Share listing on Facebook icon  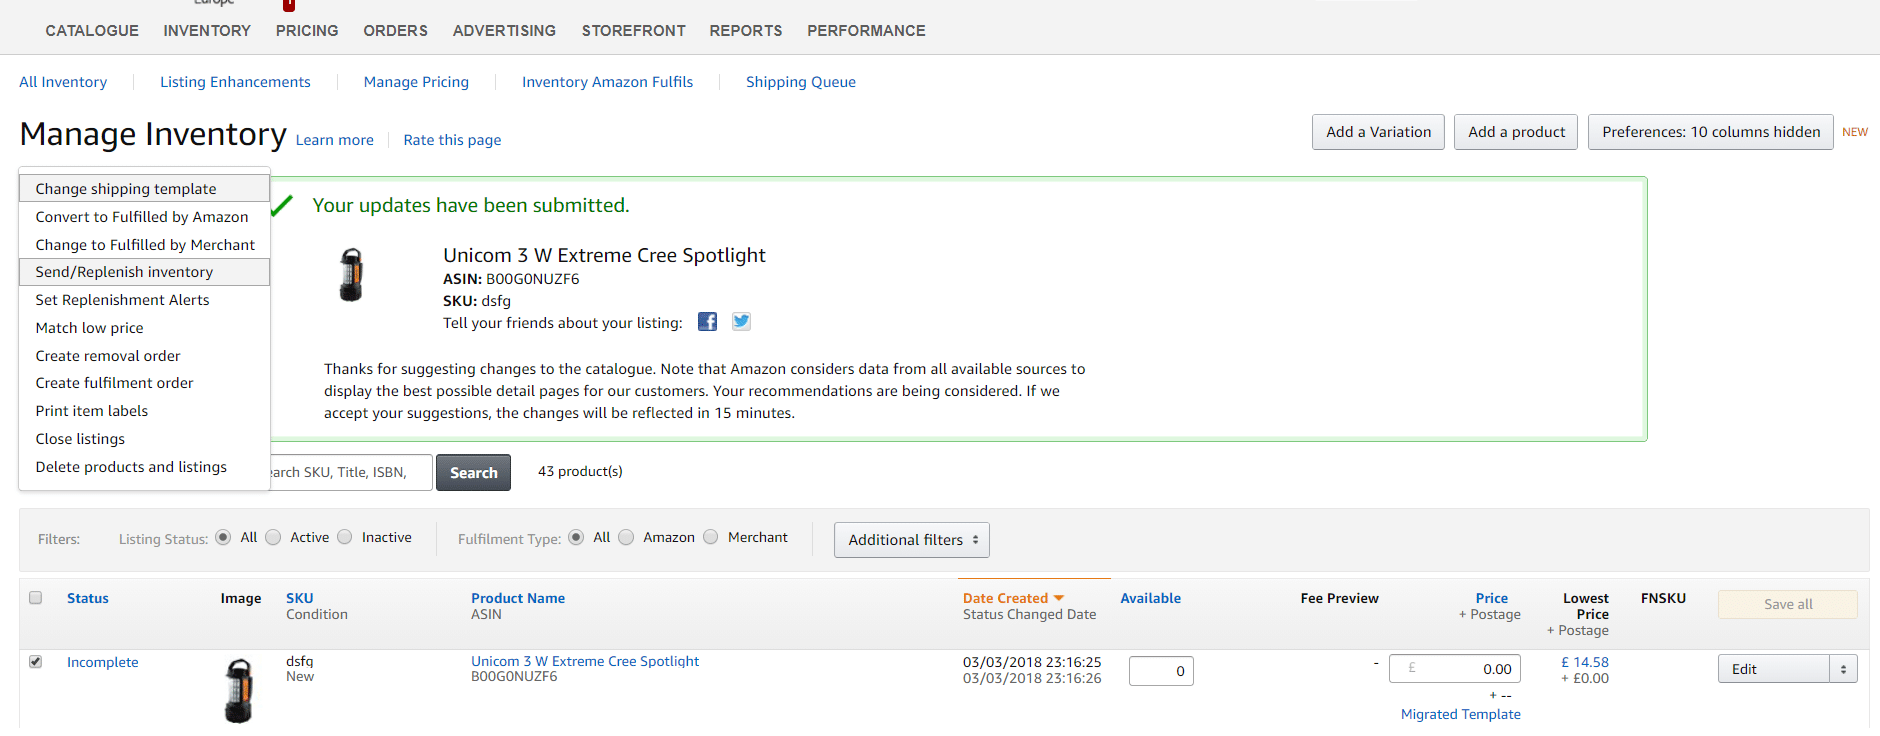pos(707,322)
